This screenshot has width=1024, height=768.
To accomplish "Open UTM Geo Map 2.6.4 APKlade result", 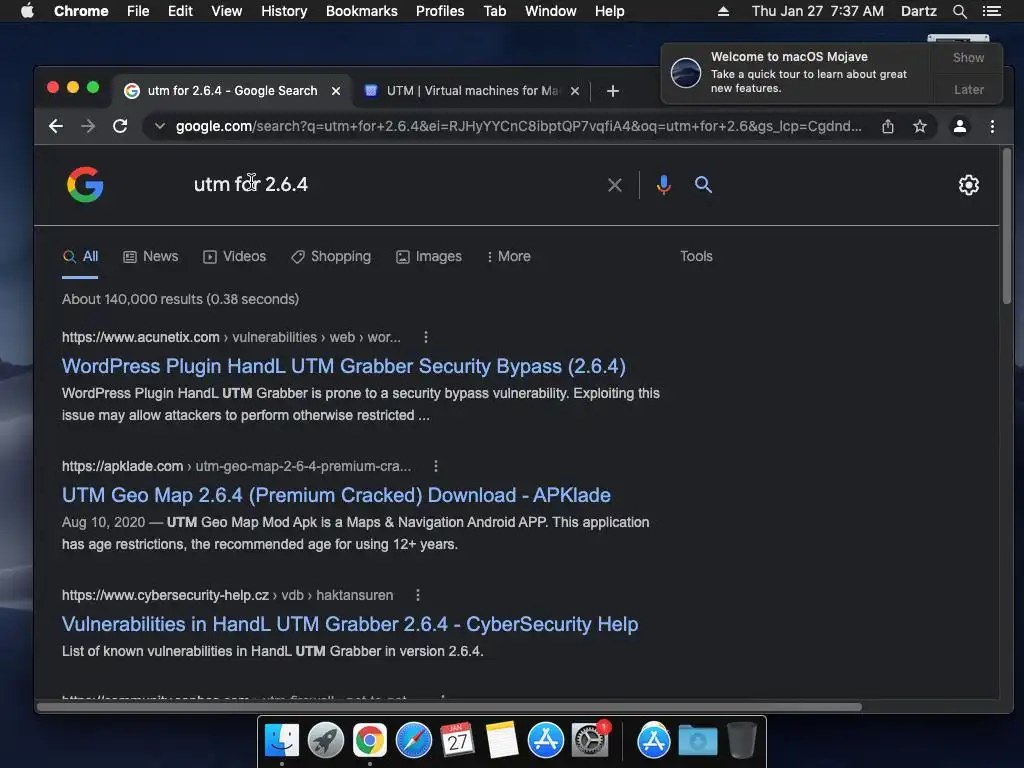I will click(x=336, y=495).
